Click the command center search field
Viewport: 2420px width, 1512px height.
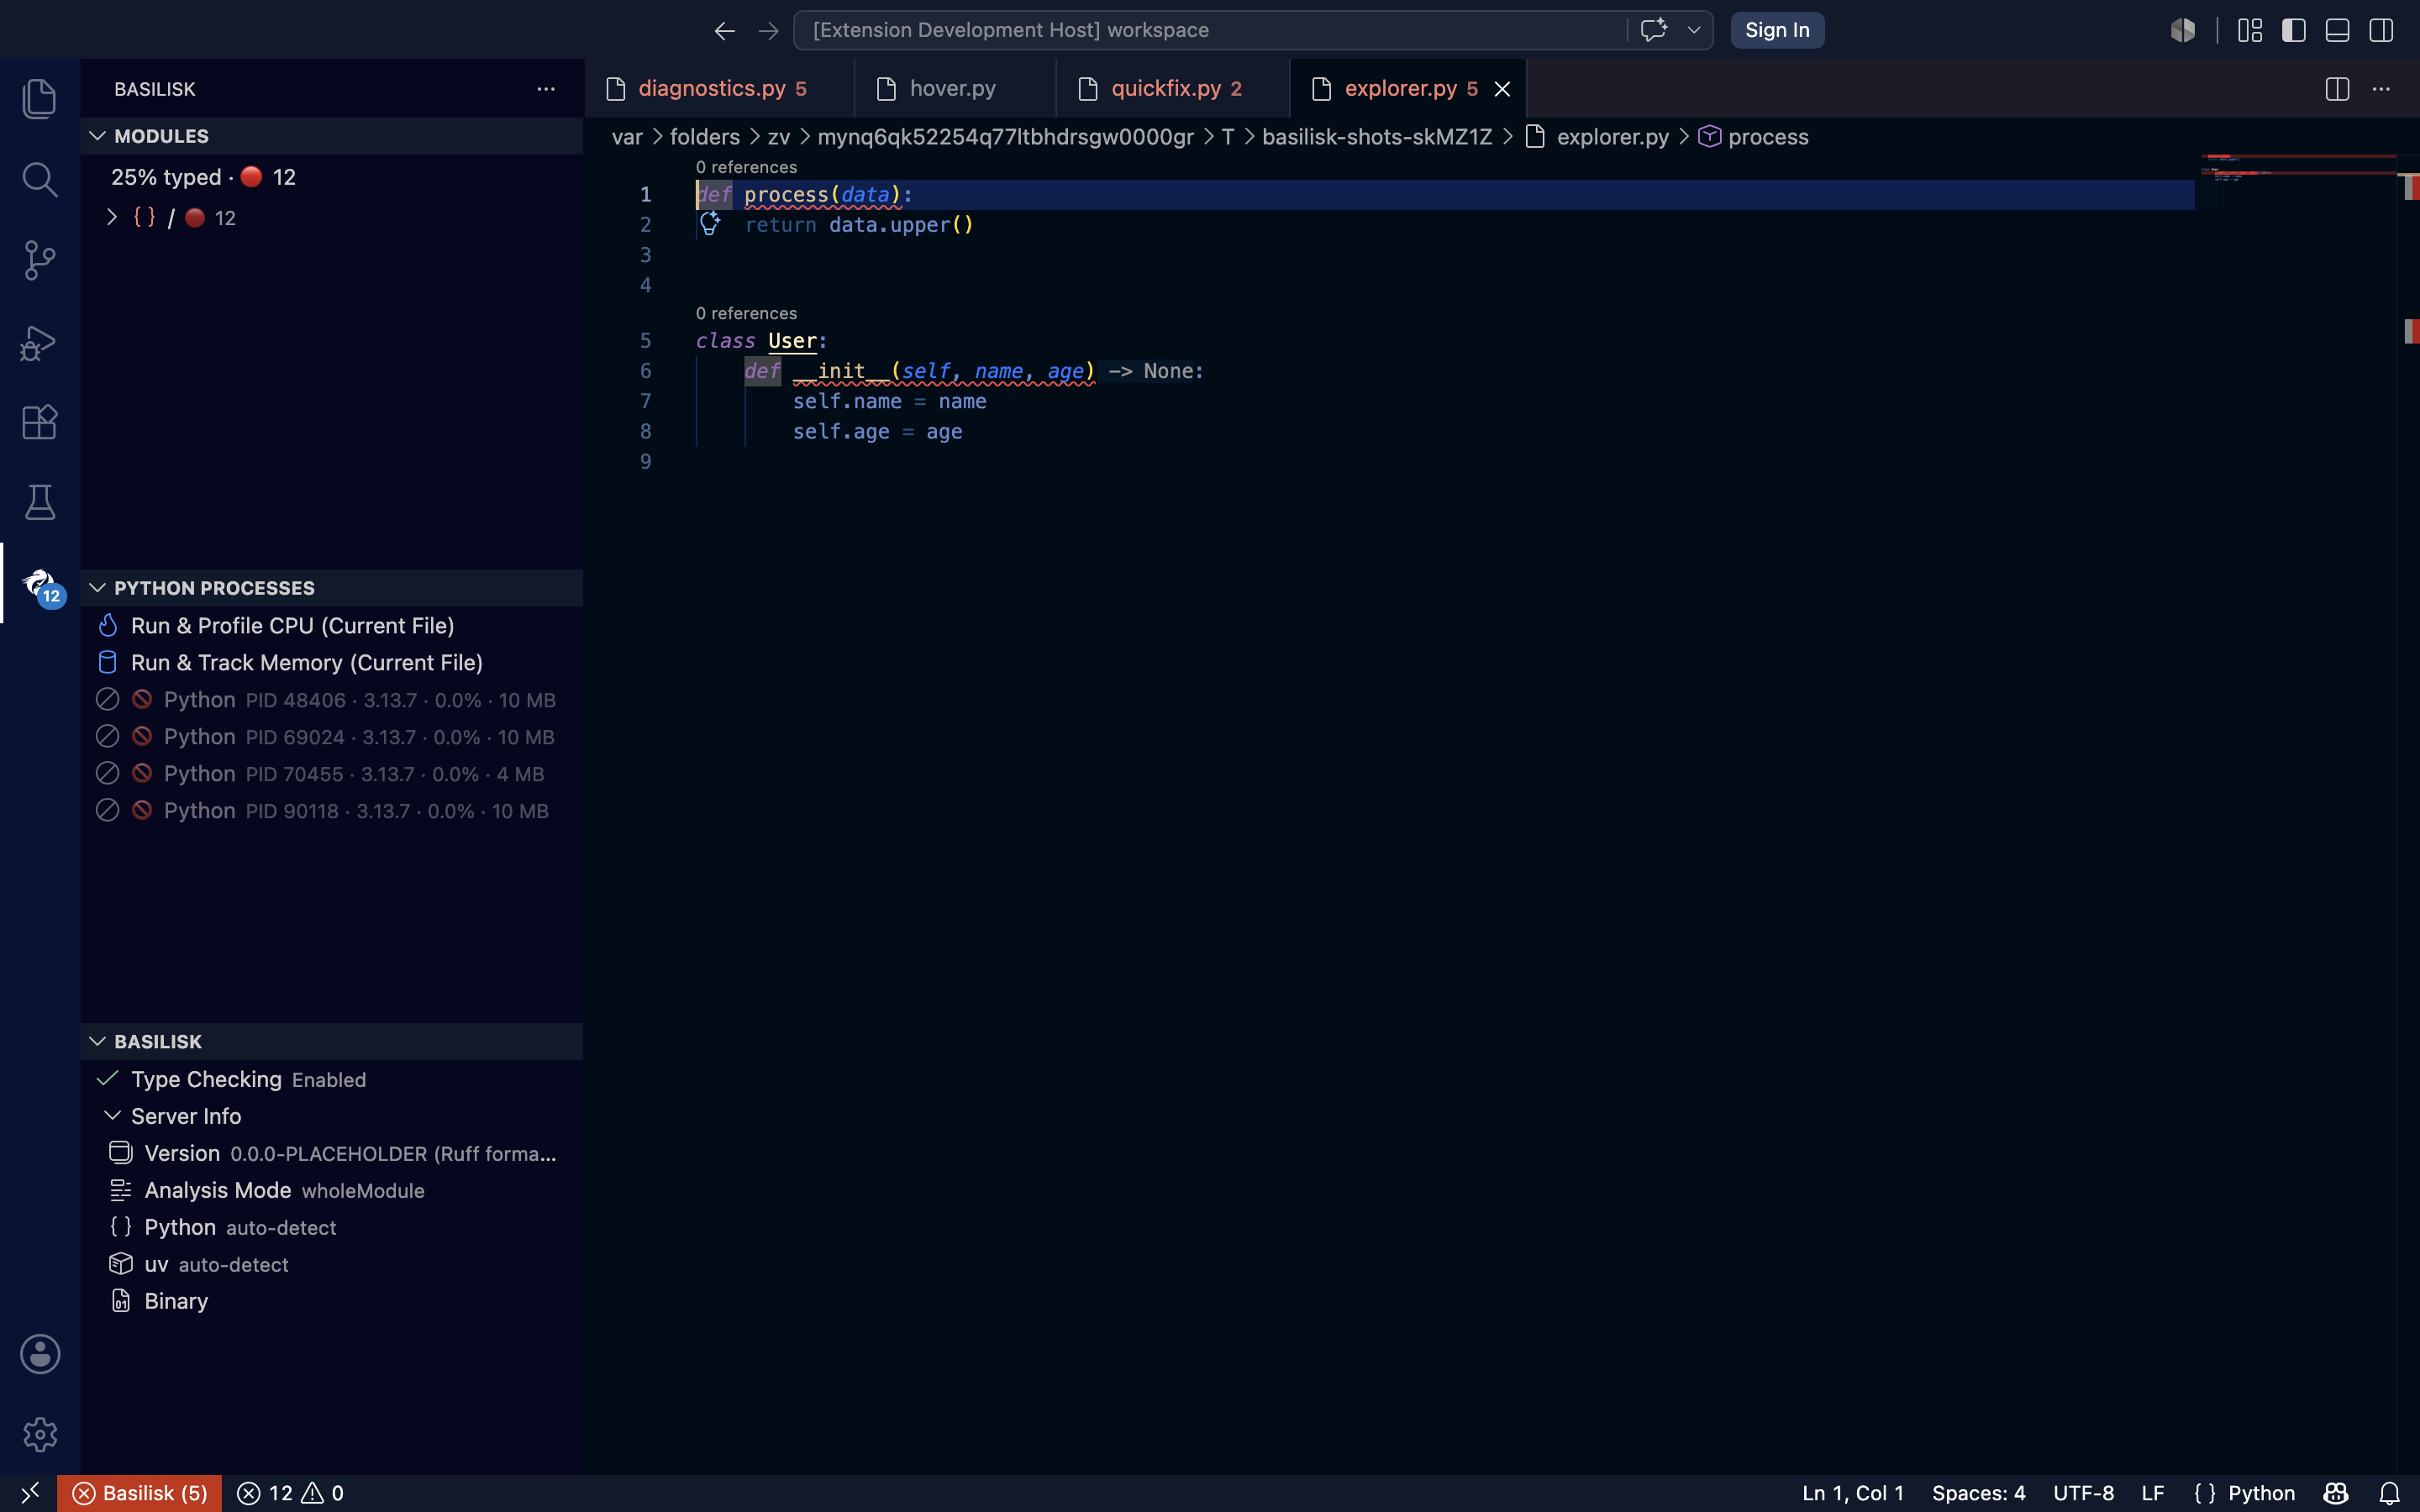(x=1210, y=30)
